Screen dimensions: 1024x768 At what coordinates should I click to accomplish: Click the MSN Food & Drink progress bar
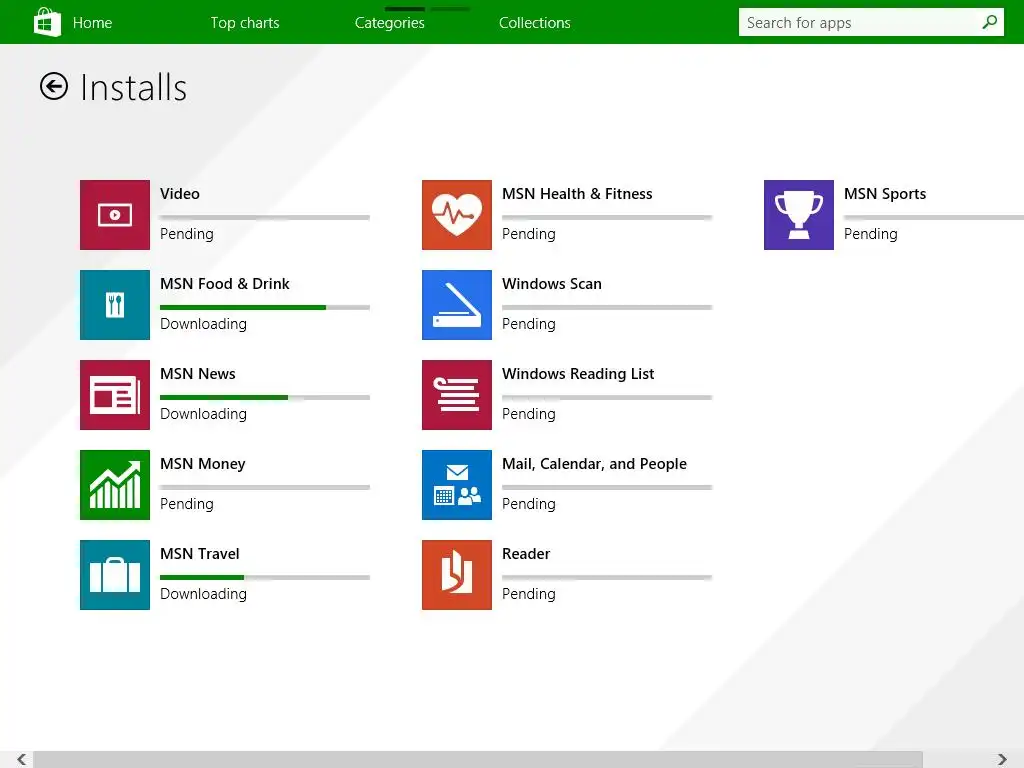click(x=265, y=308)
